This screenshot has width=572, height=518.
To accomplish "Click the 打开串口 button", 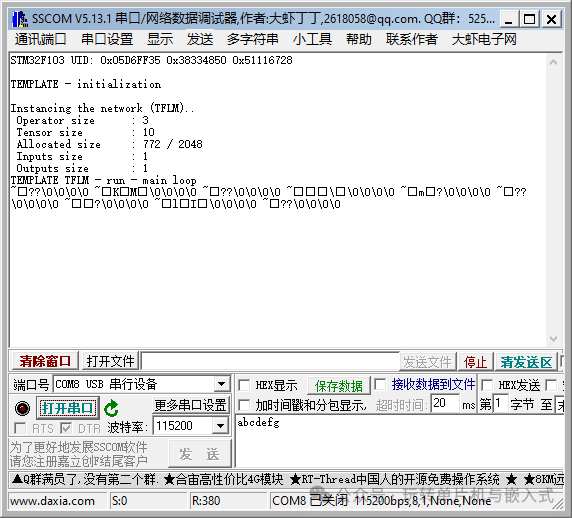I will click(x=67, y=408).
